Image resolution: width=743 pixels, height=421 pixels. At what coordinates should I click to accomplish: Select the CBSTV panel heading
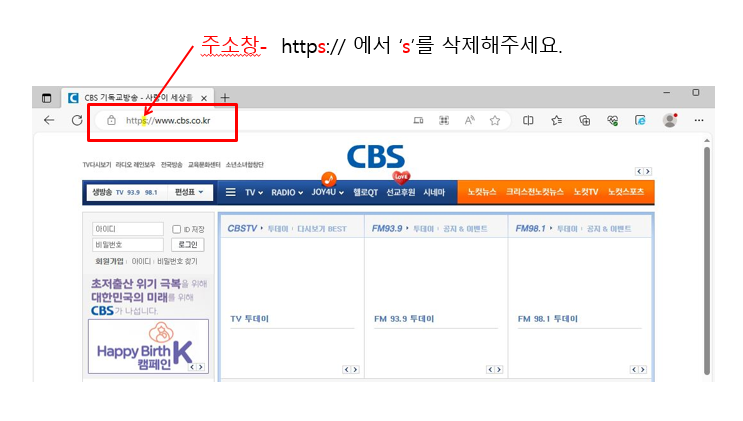(242, 229)
